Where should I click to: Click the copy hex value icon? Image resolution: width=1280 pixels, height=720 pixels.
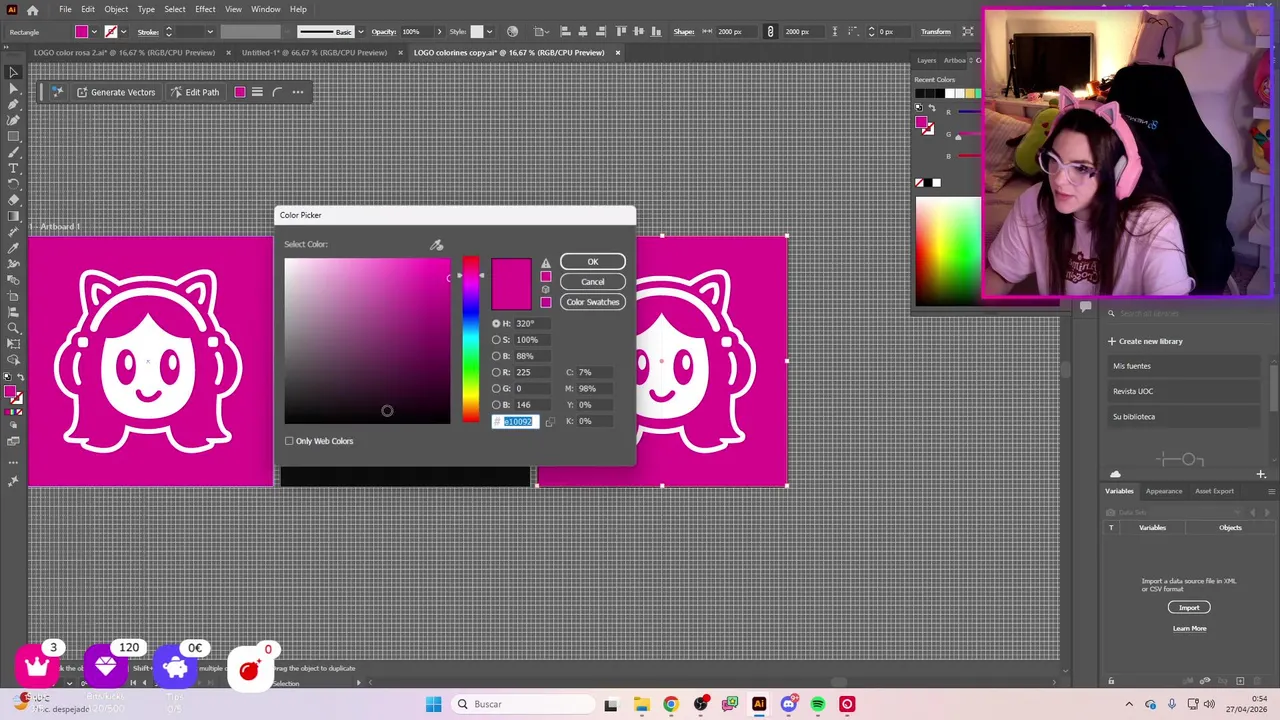coord(549,422)
